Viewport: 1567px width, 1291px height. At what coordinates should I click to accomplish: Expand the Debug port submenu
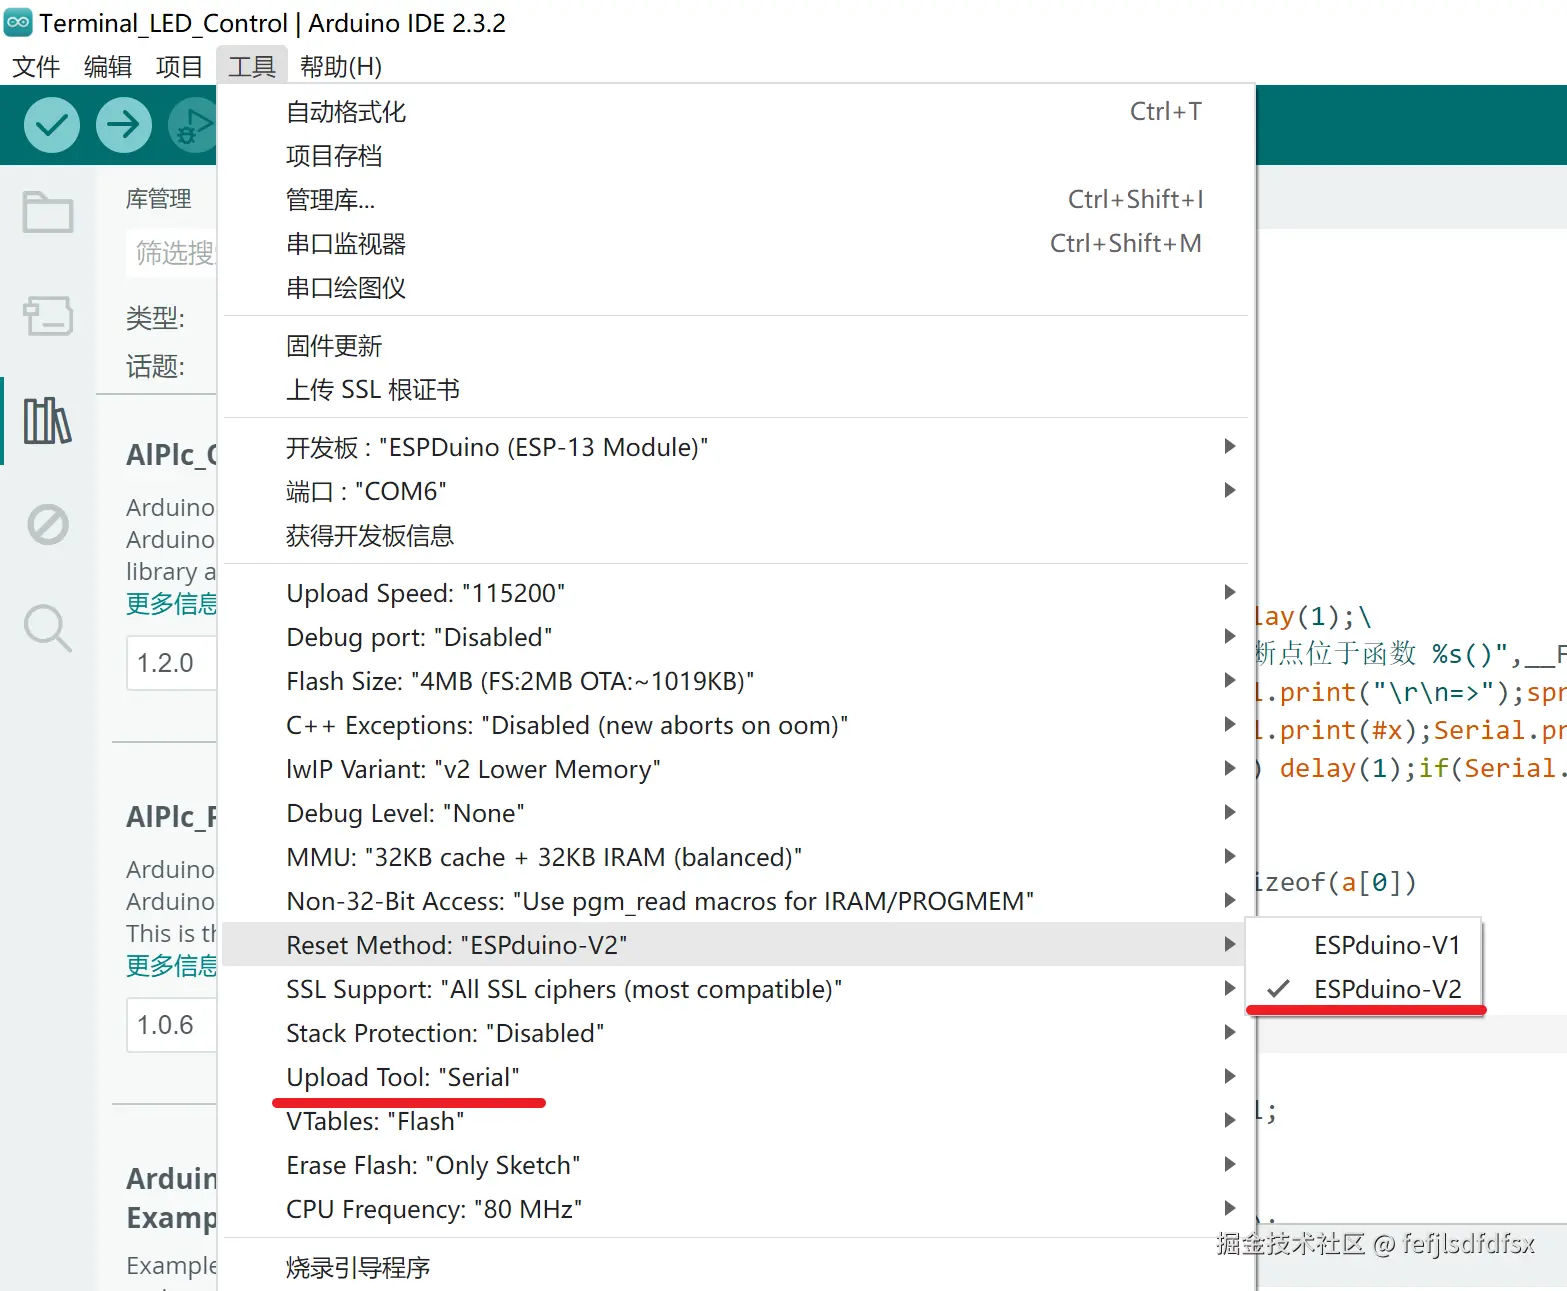pyautogui.click(x=736, y=637)
